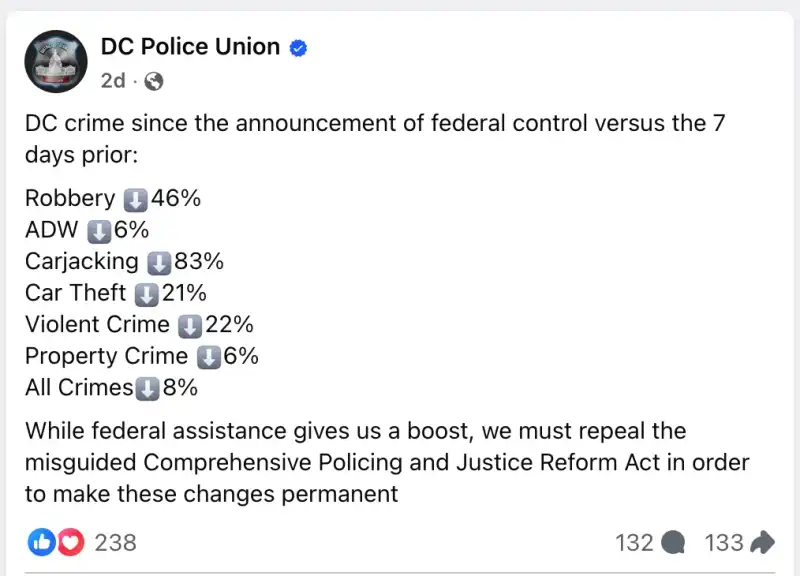Click the share arrow icon
This screenshot has width=800, height=576.
point(763,543)
